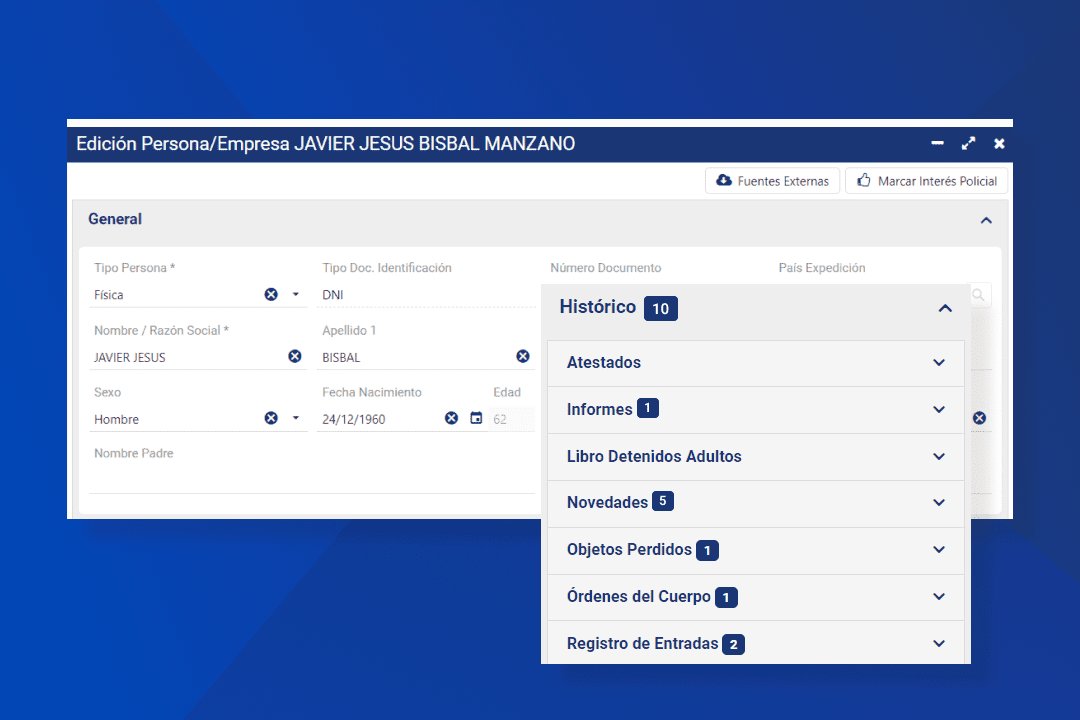The image size is (1080, 720).
Task: Click the Histórico heading text
Action: click(598, 307)
